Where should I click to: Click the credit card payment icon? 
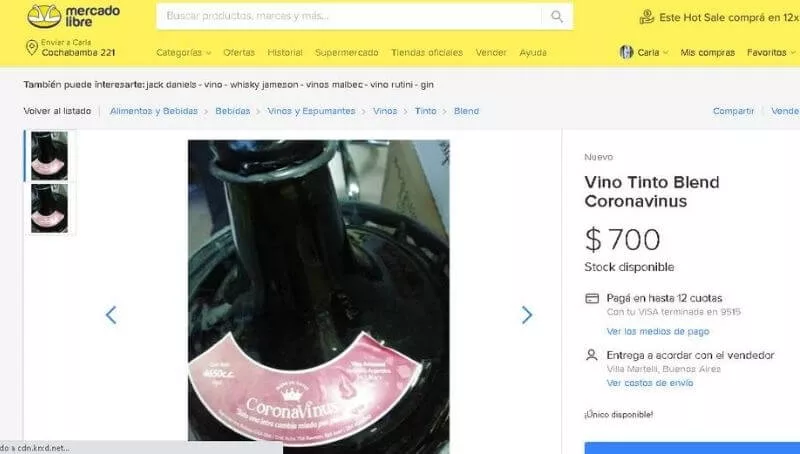click(592, 298)
